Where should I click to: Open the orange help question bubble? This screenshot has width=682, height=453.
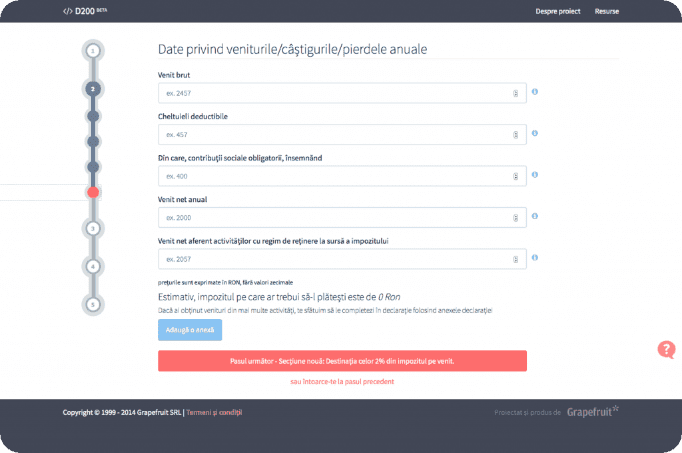tap(666, 349)
